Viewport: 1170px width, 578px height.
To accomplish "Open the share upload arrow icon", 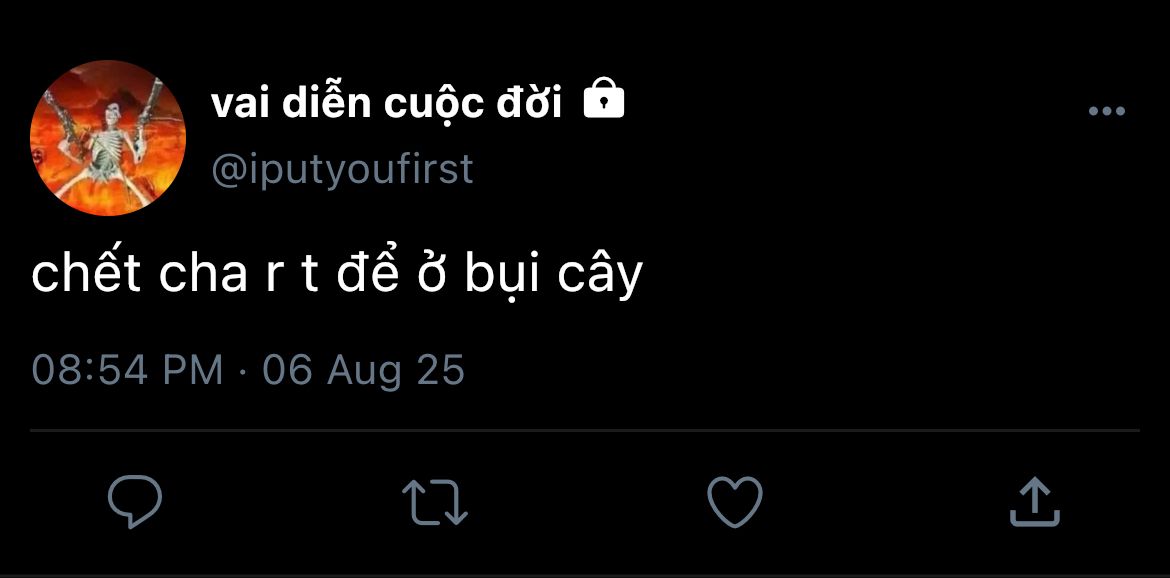I will pyautogui.click(x=1035, y=502).
